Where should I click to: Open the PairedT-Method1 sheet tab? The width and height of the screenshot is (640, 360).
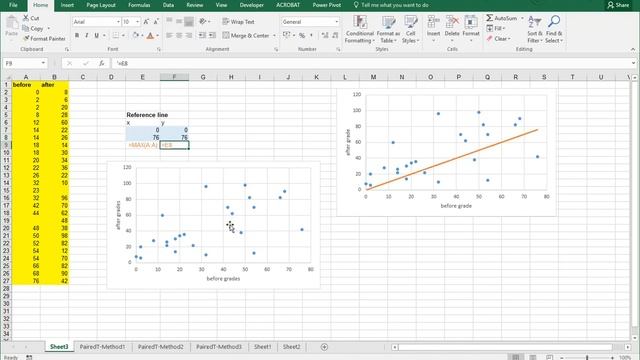pos(102,347)
